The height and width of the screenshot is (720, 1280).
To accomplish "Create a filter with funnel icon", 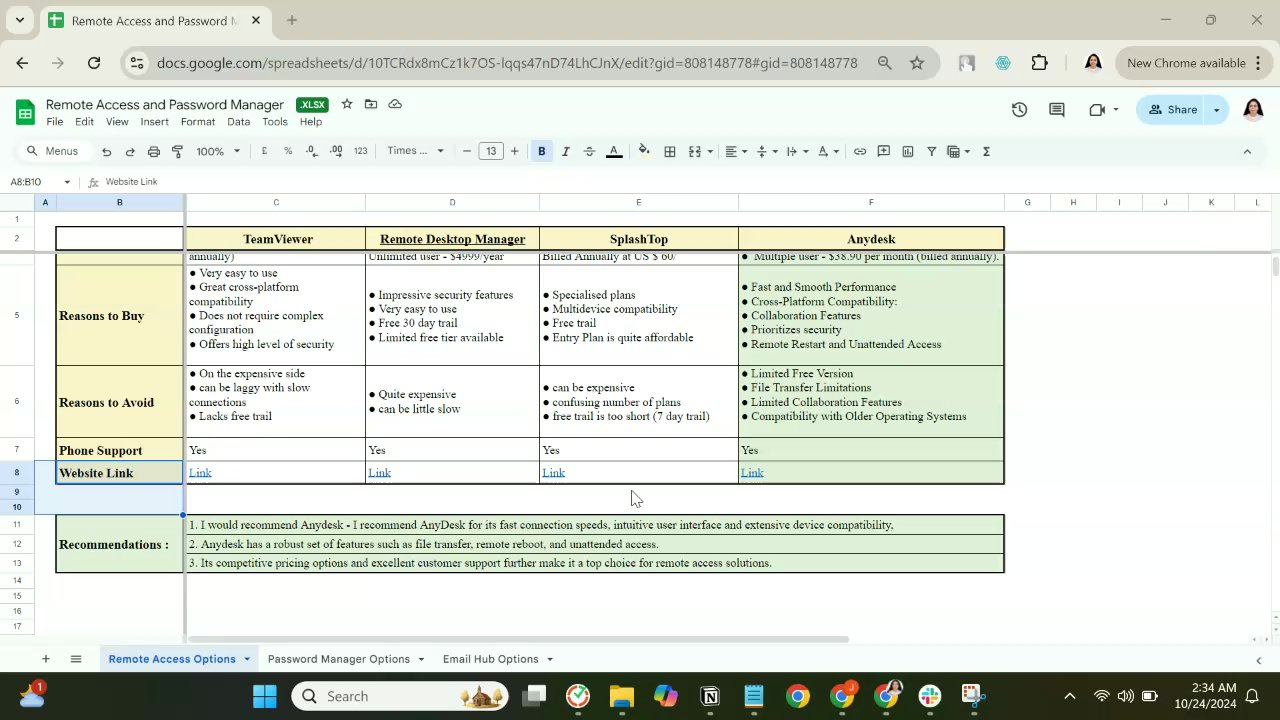I will (x=932, y=152).
